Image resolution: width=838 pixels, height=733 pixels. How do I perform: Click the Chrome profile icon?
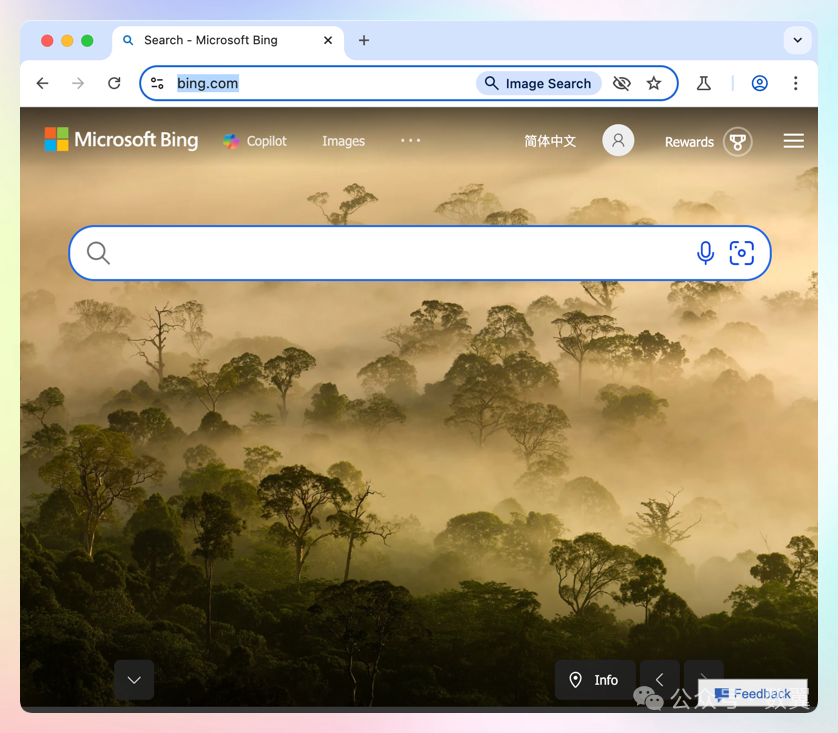coord(760,84)
